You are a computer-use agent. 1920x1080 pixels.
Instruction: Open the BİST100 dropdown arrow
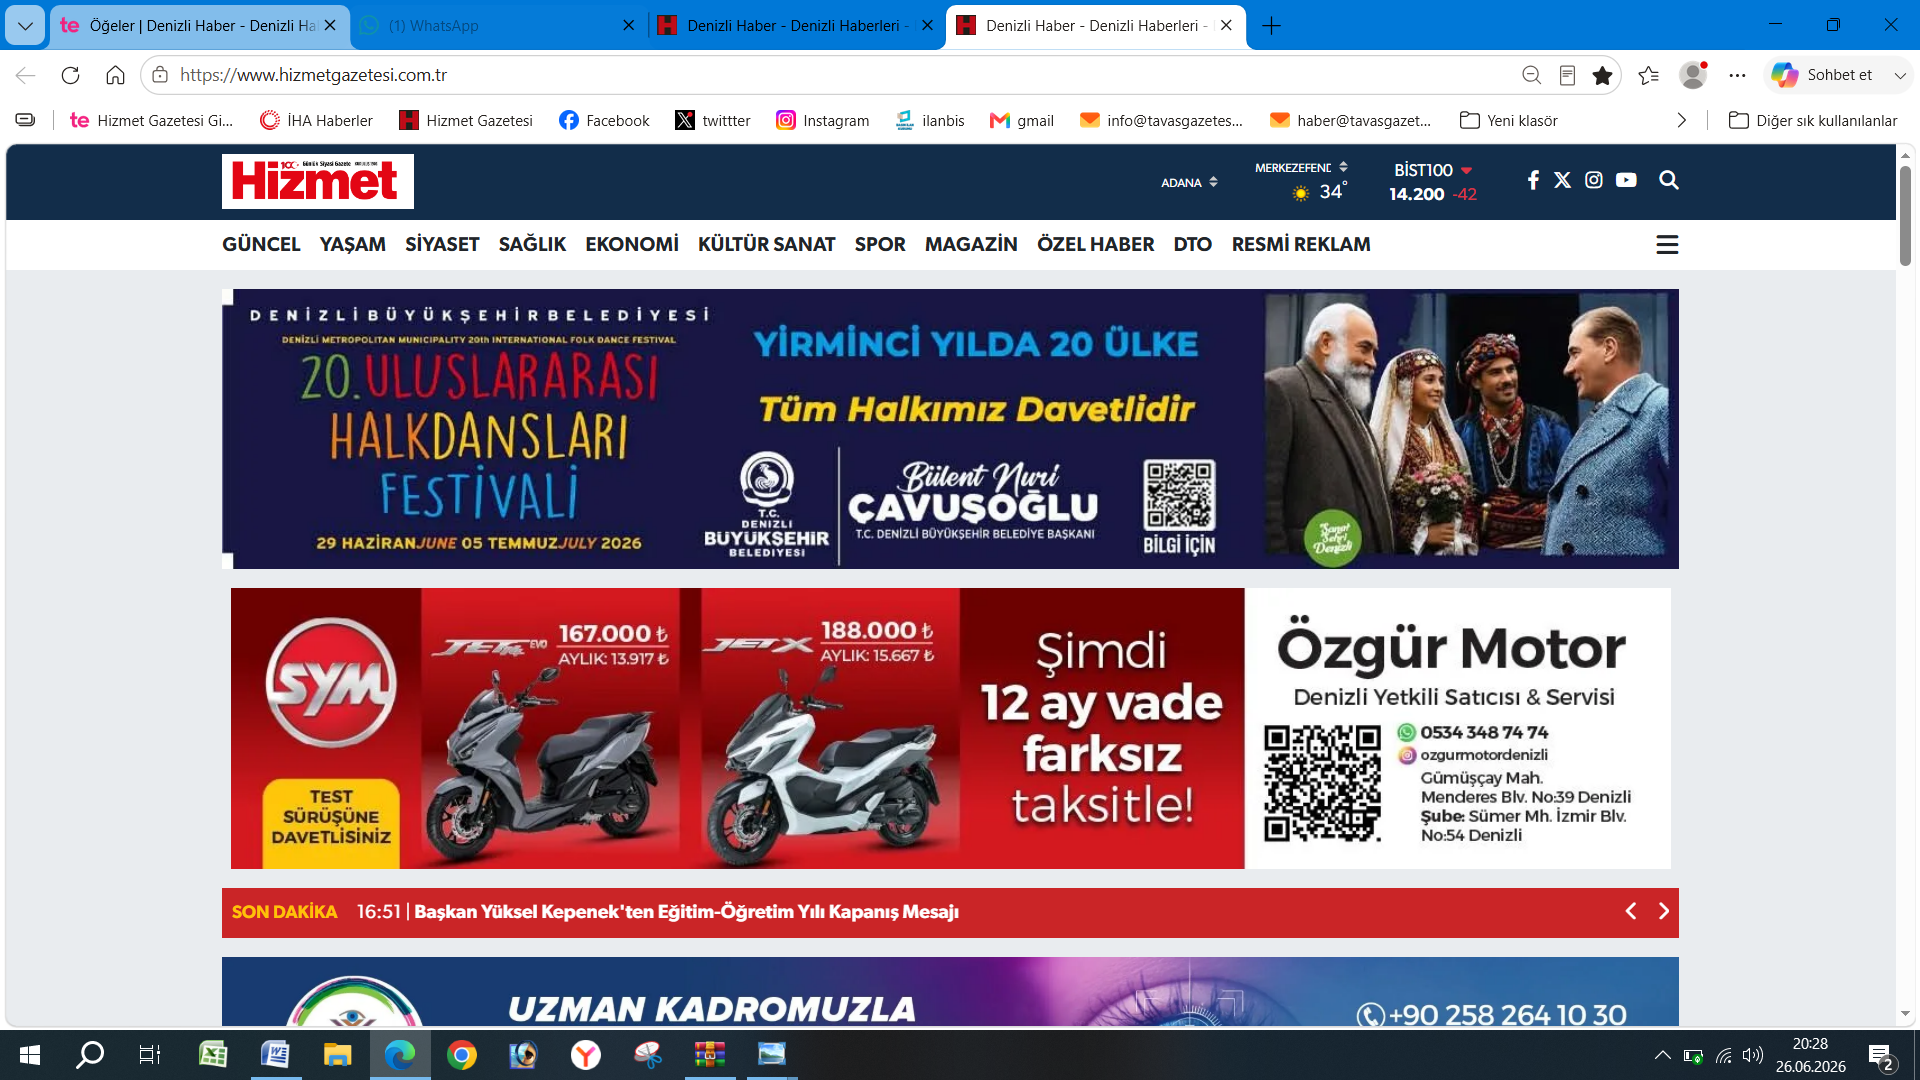click(1466, 170)
